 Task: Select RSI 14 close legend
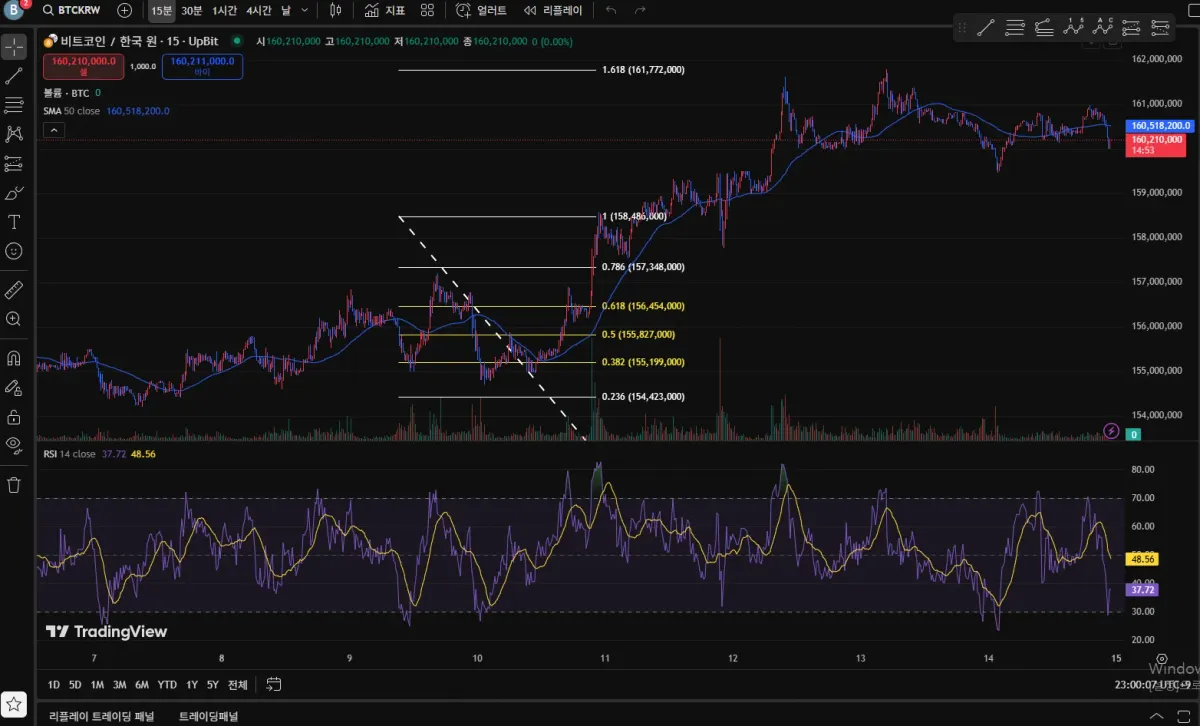pos(70,454)
